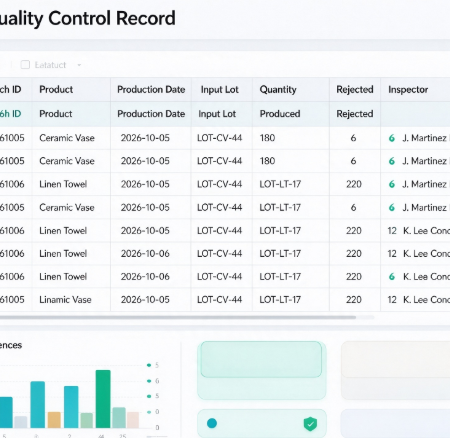Click the 2026-10-06 date in the row with 12 K. Lee
The height and width of the screenshot is (438, 450).
point(145,254)
